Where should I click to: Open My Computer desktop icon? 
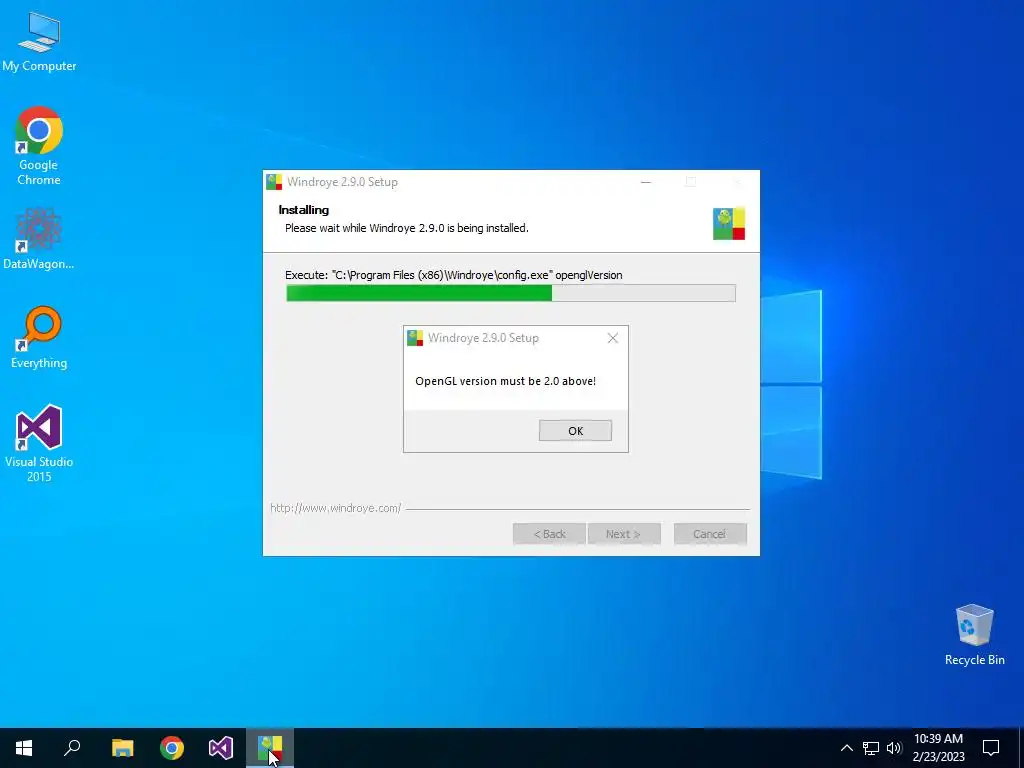39,41
